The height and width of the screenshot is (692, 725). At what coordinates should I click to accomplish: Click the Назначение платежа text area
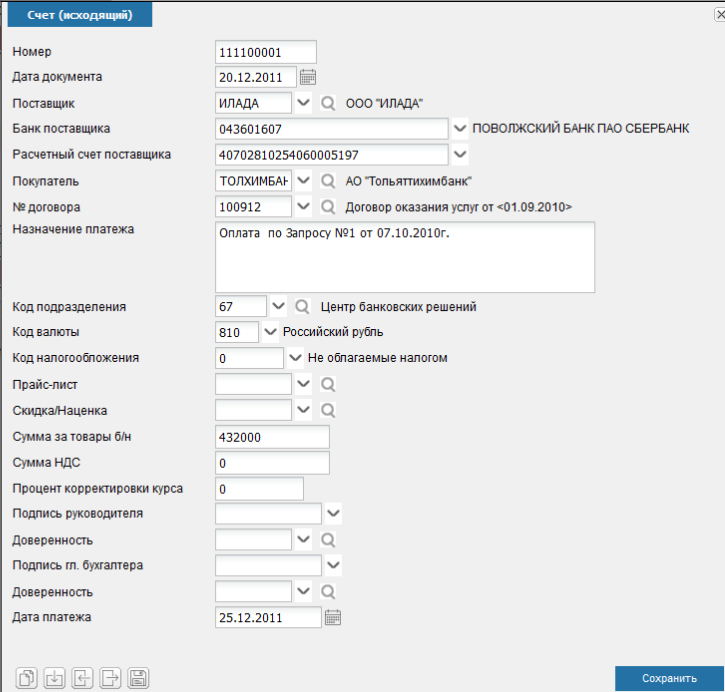(405, 257)
